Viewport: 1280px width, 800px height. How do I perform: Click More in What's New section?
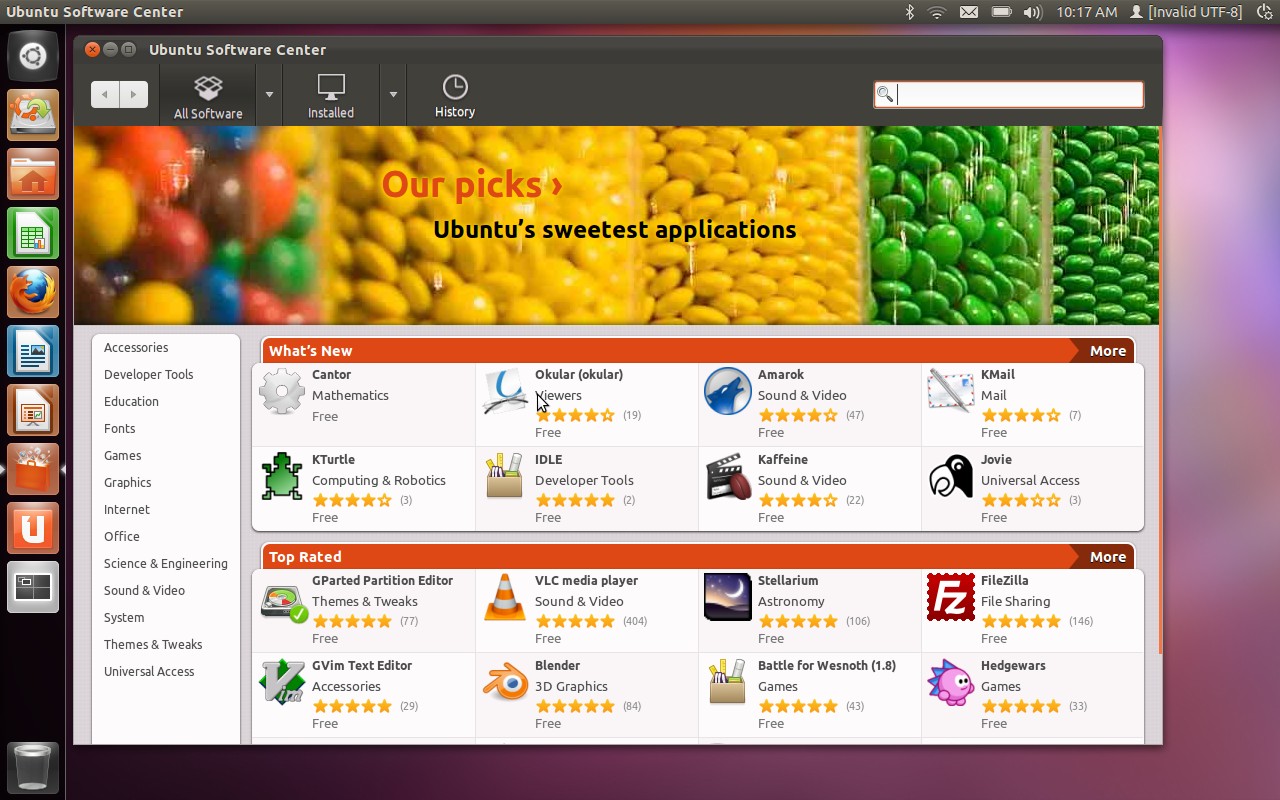click(x=1107, y=351)
